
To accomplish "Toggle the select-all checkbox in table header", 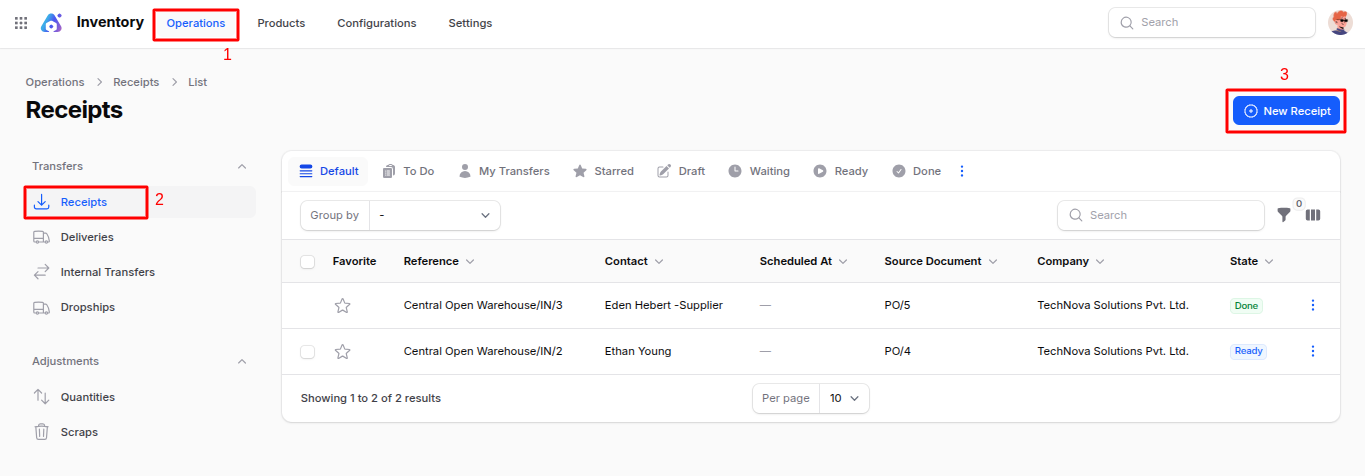I will point(308,262).
